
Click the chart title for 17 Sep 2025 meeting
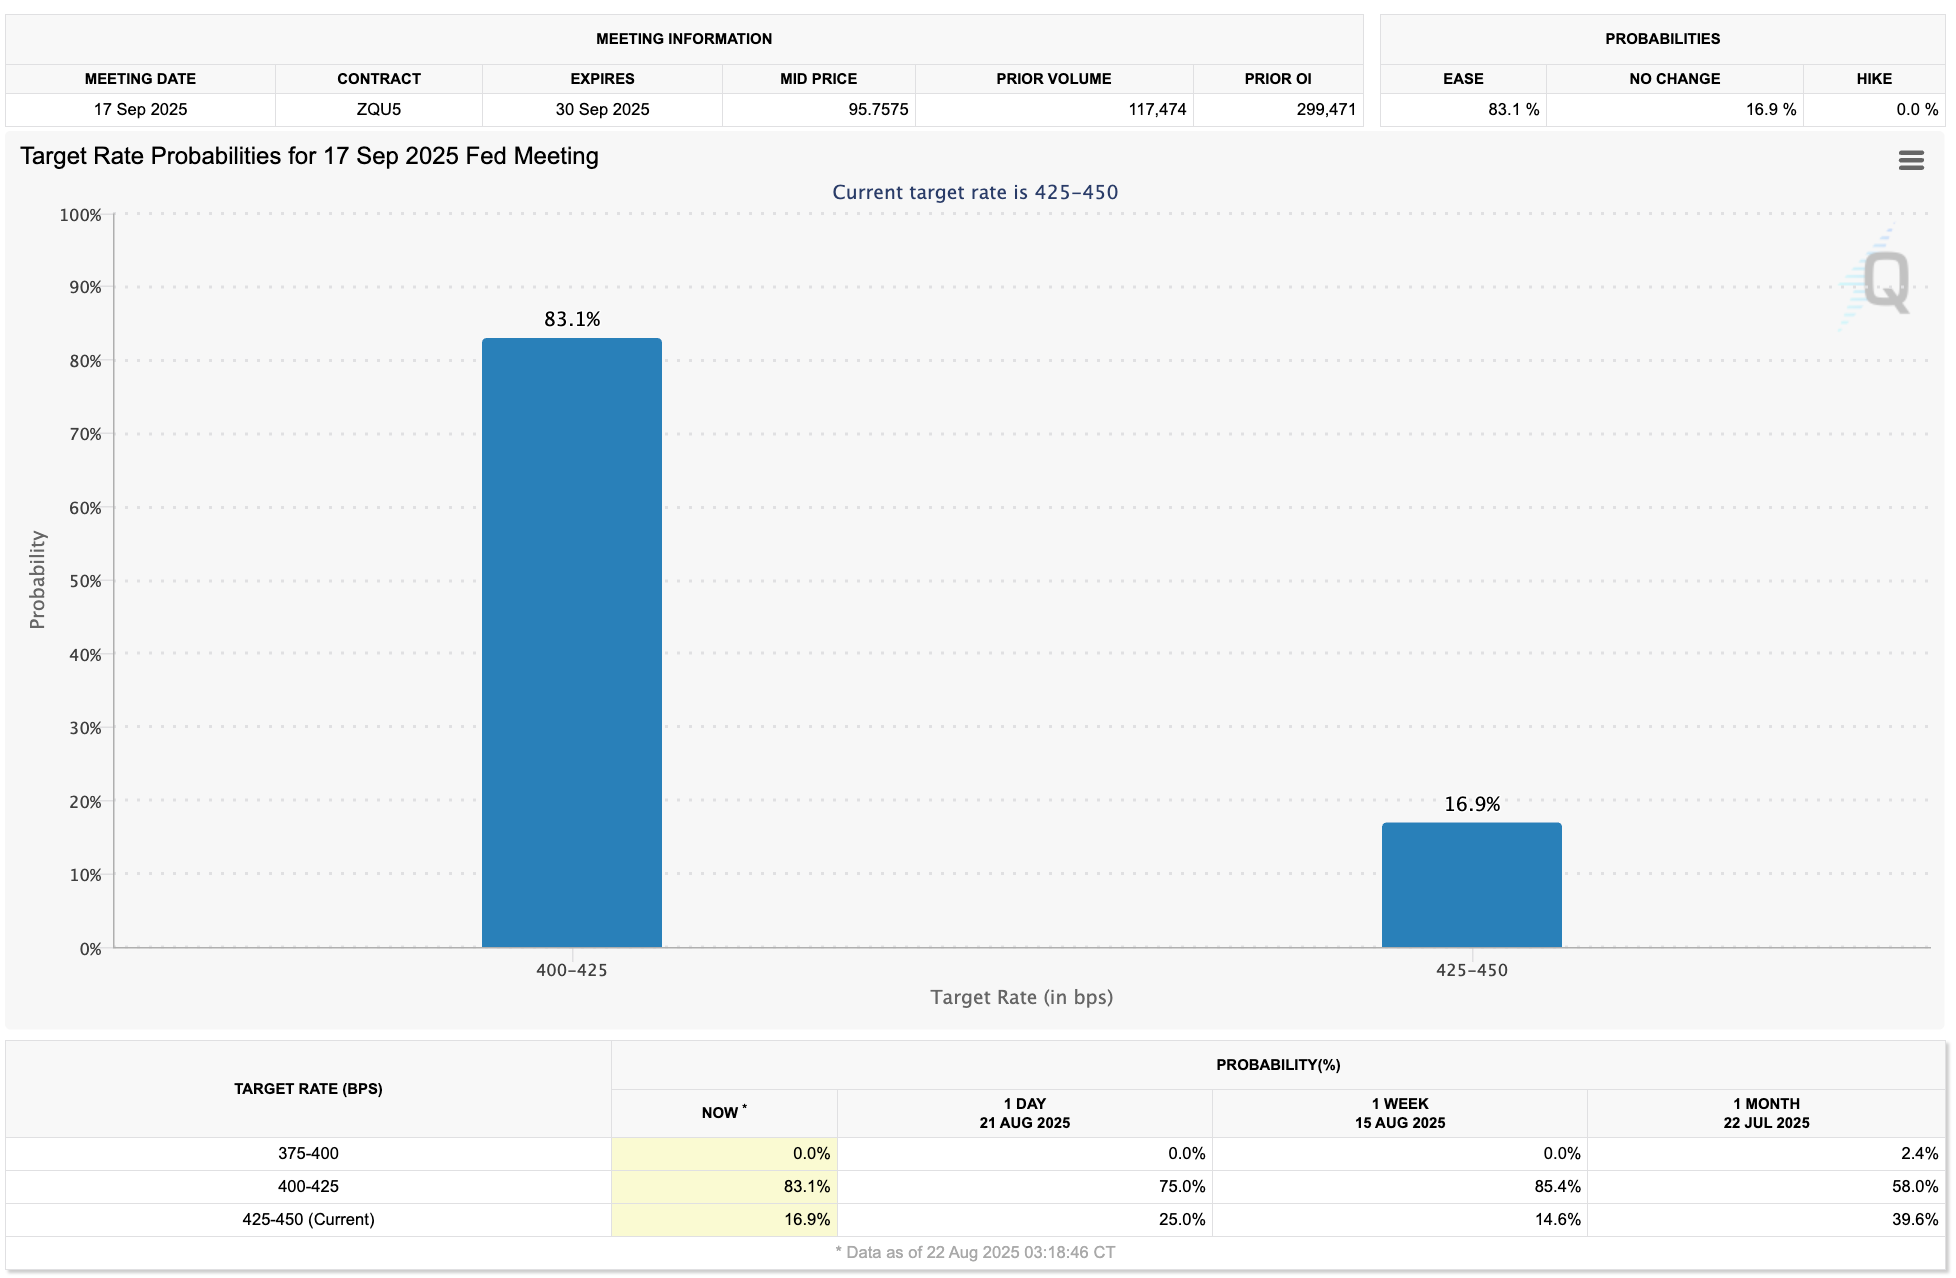[x=309, y=156]
